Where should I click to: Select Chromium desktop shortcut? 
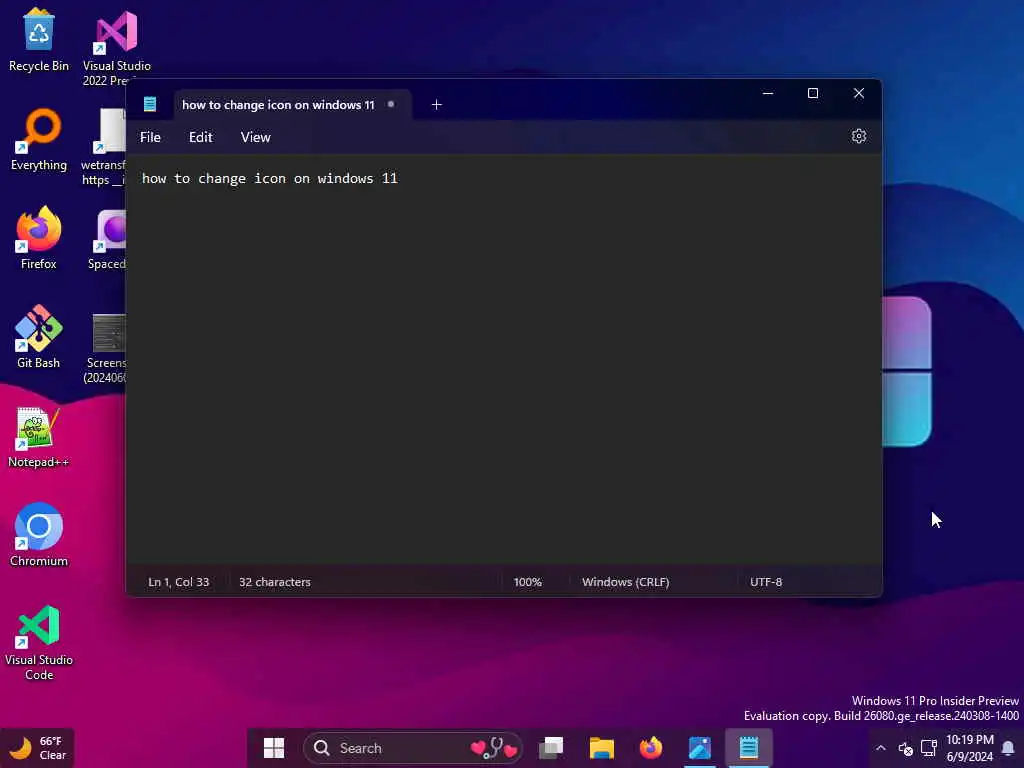point(39,535)
